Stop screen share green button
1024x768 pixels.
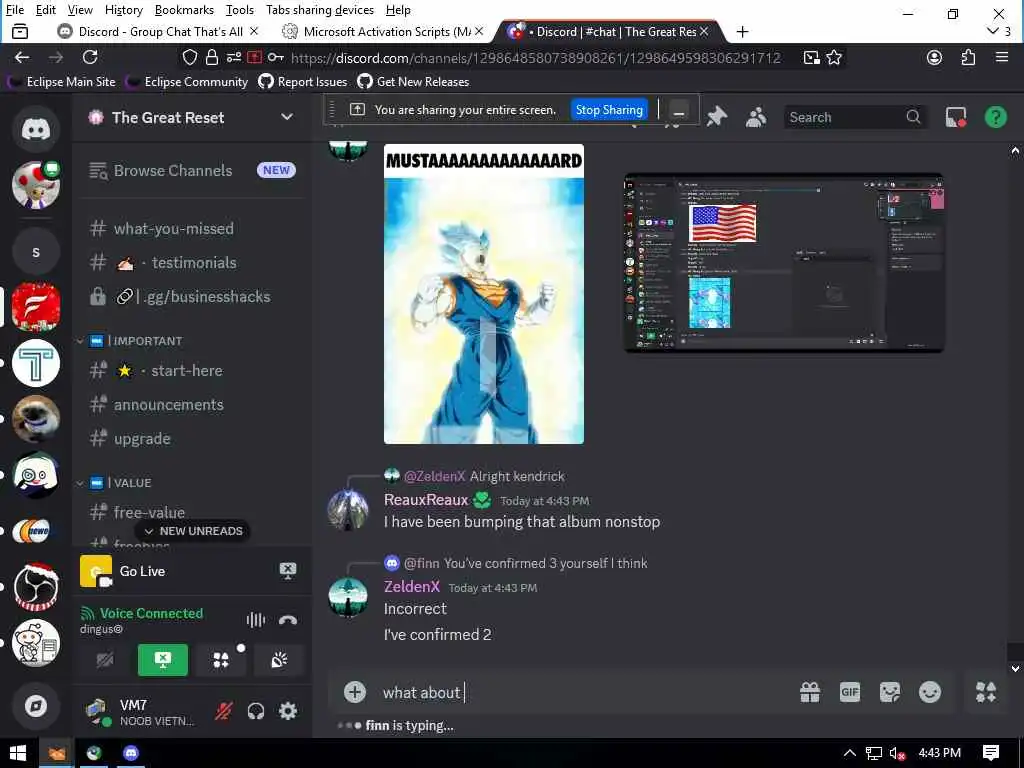(163, 660)
